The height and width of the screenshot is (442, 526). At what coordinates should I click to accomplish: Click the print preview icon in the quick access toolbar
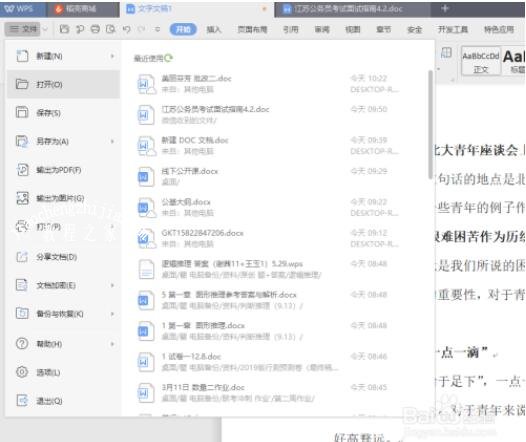pyautogui.click(x=111, y=29)
